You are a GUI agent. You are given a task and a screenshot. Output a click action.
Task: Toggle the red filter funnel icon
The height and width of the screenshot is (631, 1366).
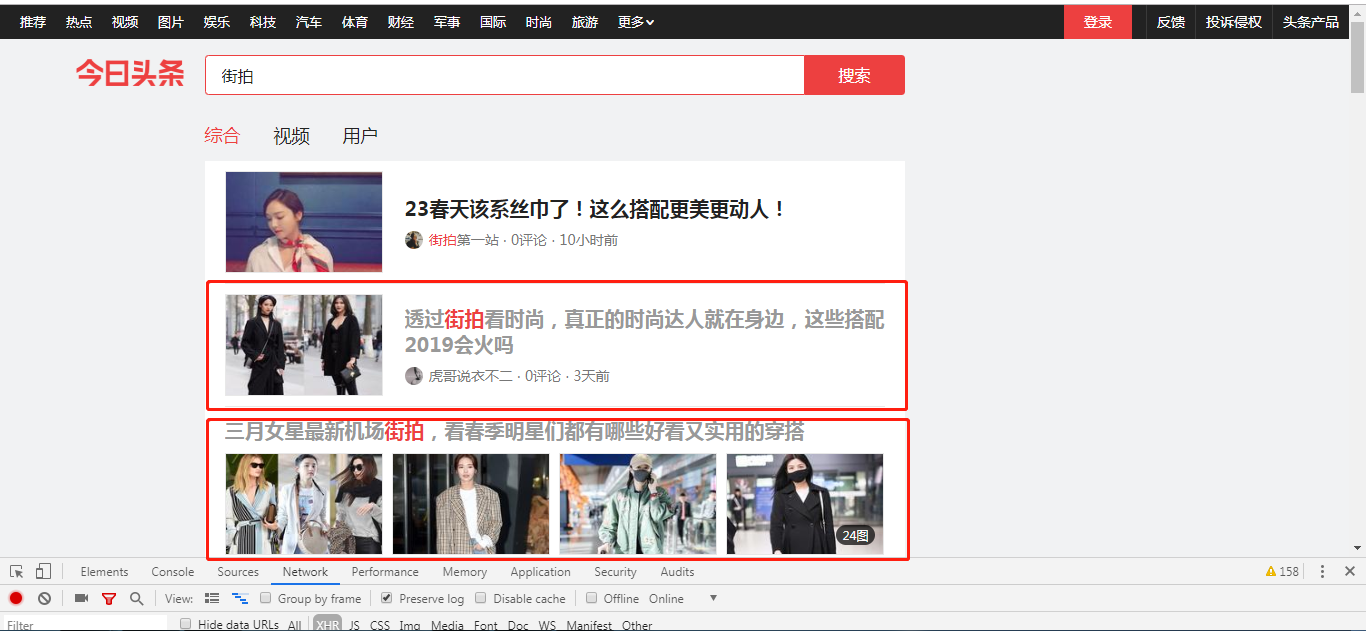click(x=109, y=599)
